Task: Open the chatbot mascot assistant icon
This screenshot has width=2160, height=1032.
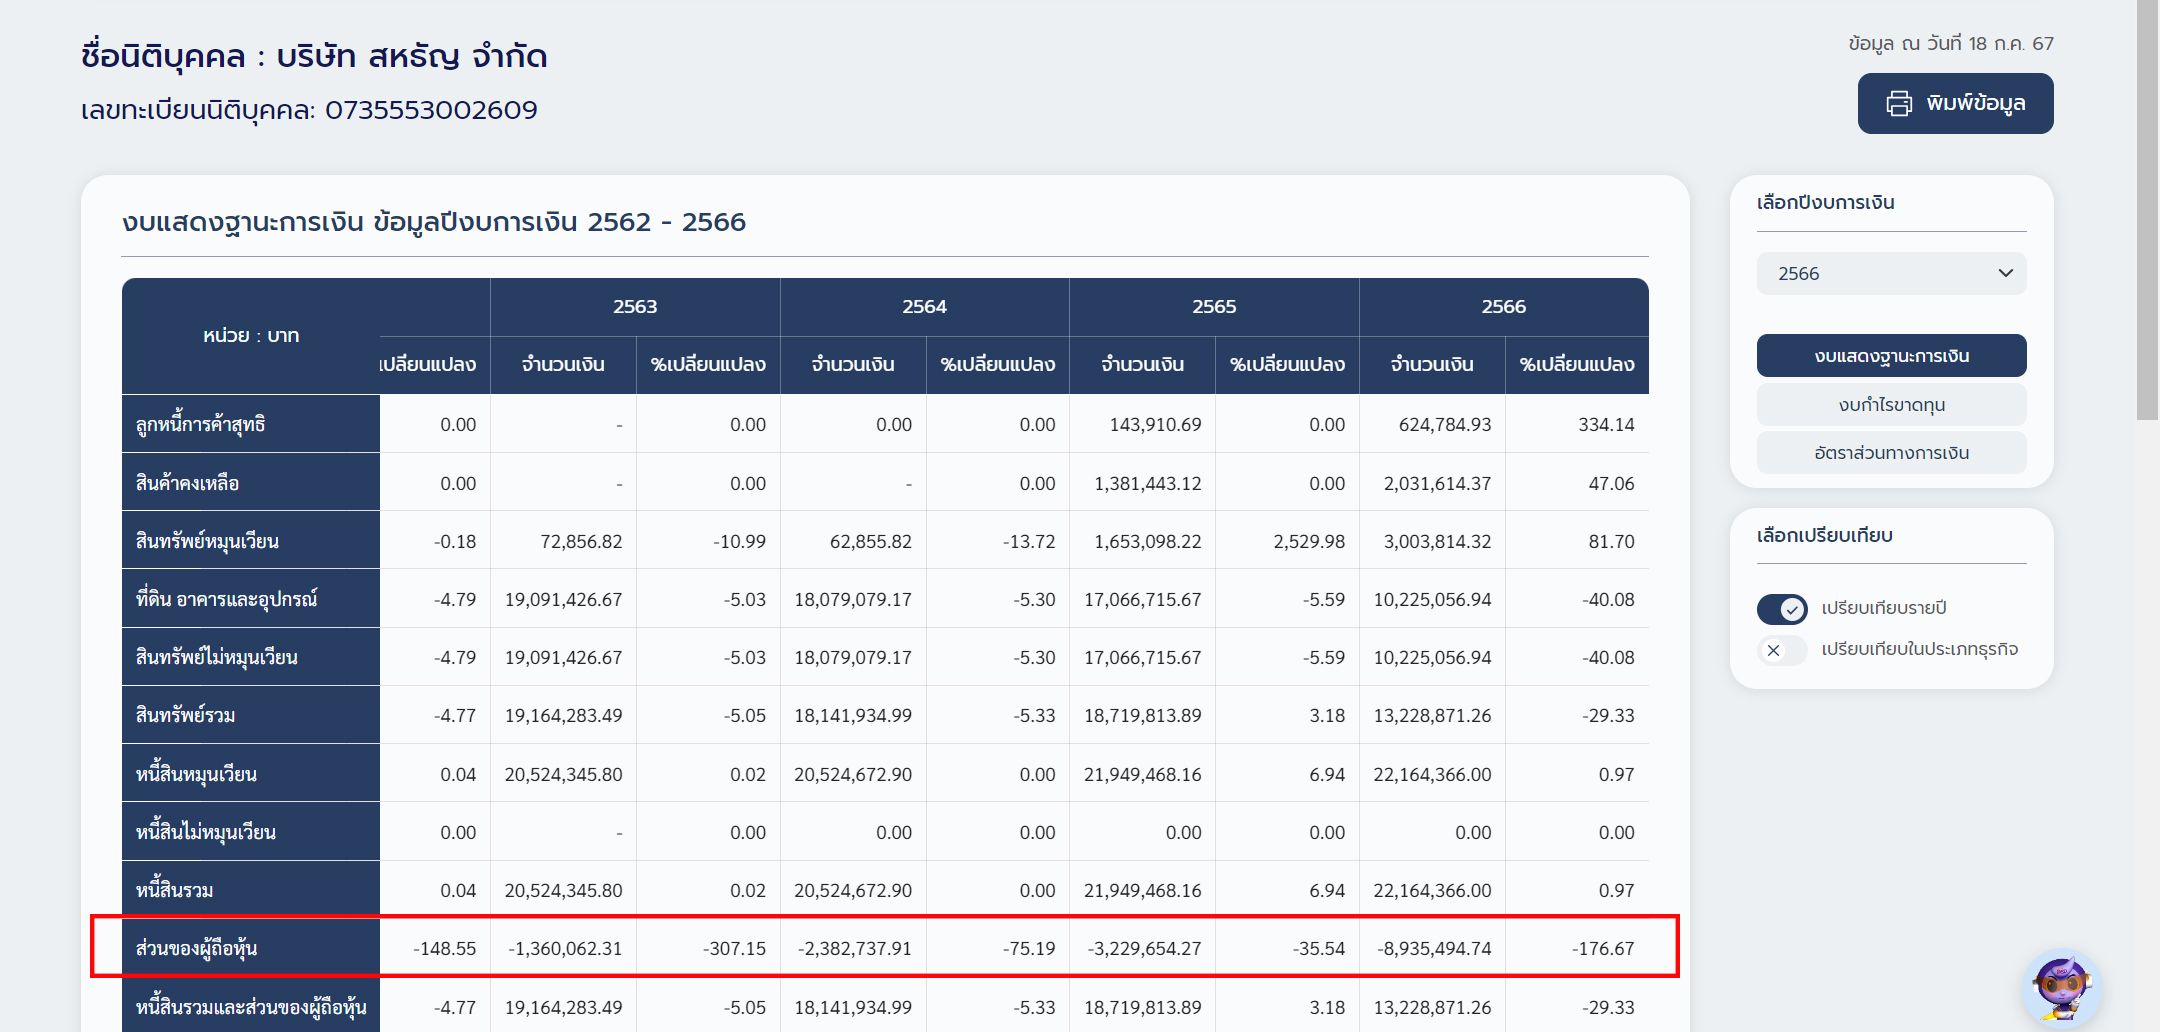Action: [2061, 988]
